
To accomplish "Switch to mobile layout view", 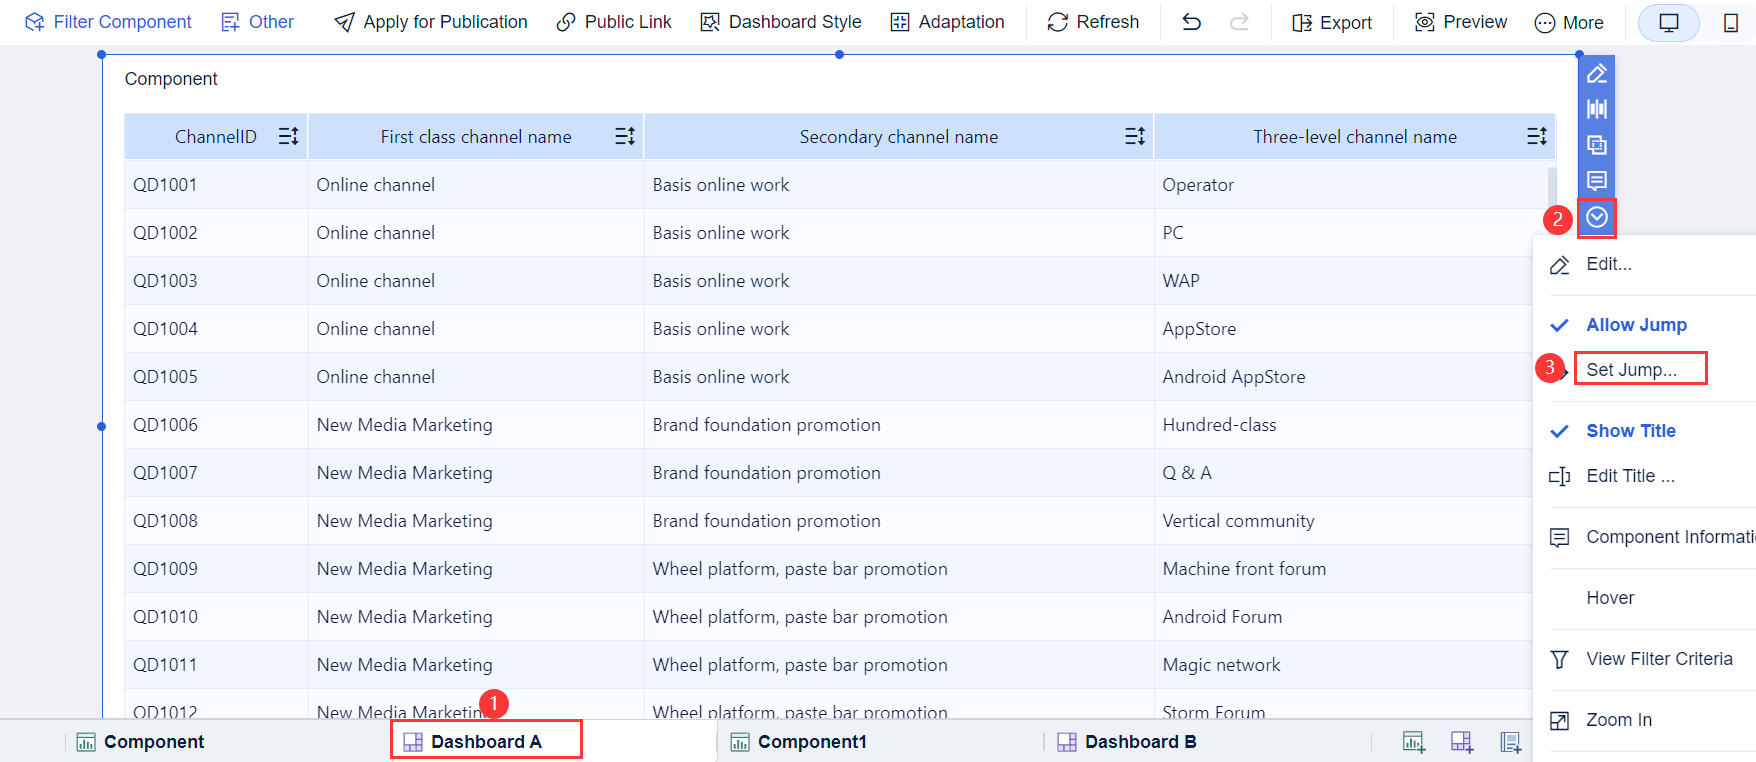I will point(1731,22).
